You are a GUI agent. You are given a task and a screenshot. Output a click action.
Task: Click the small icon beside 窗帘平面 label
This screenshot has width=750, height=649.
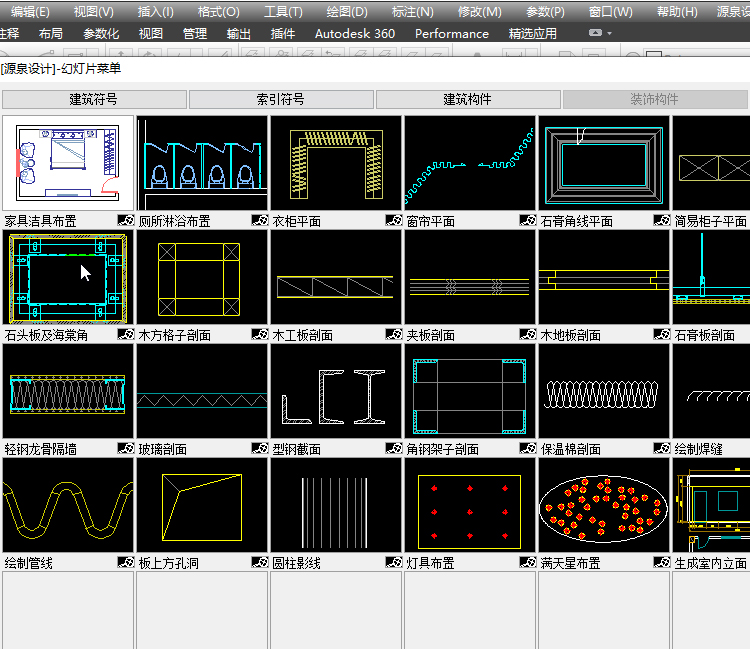pos(527,221)
